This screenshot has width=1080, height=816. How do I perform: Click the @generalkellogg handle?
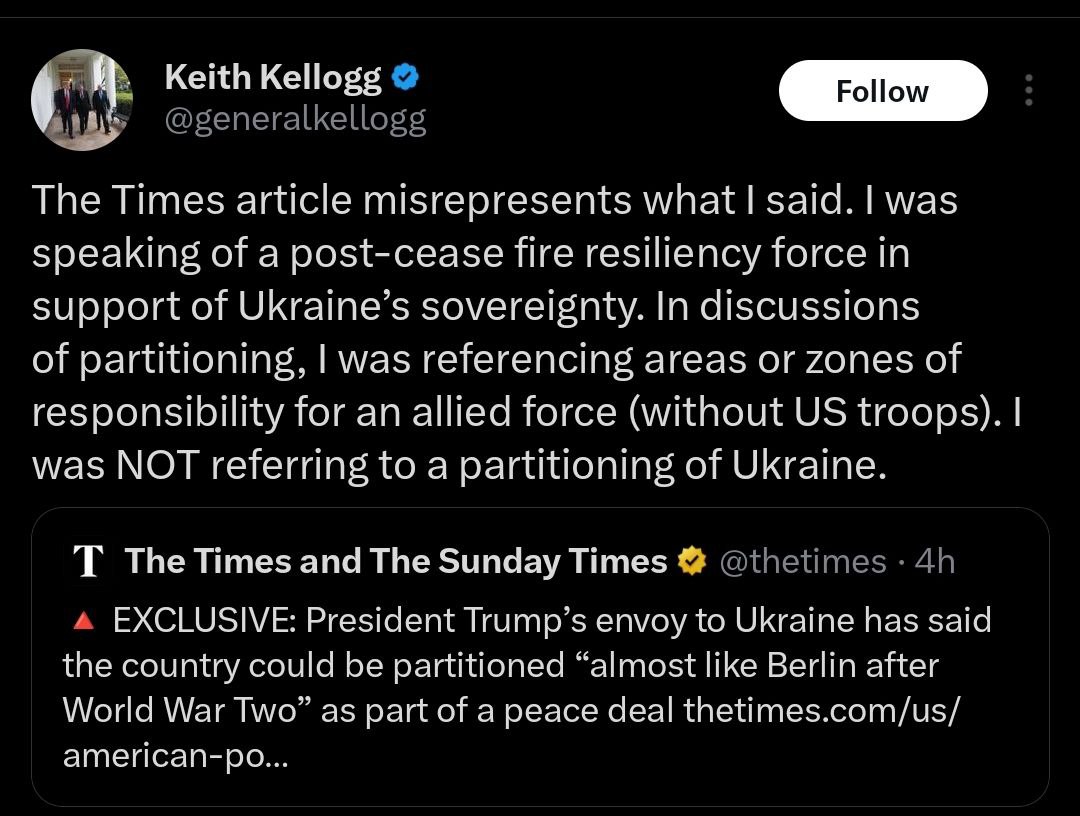[x=294, y=119]
